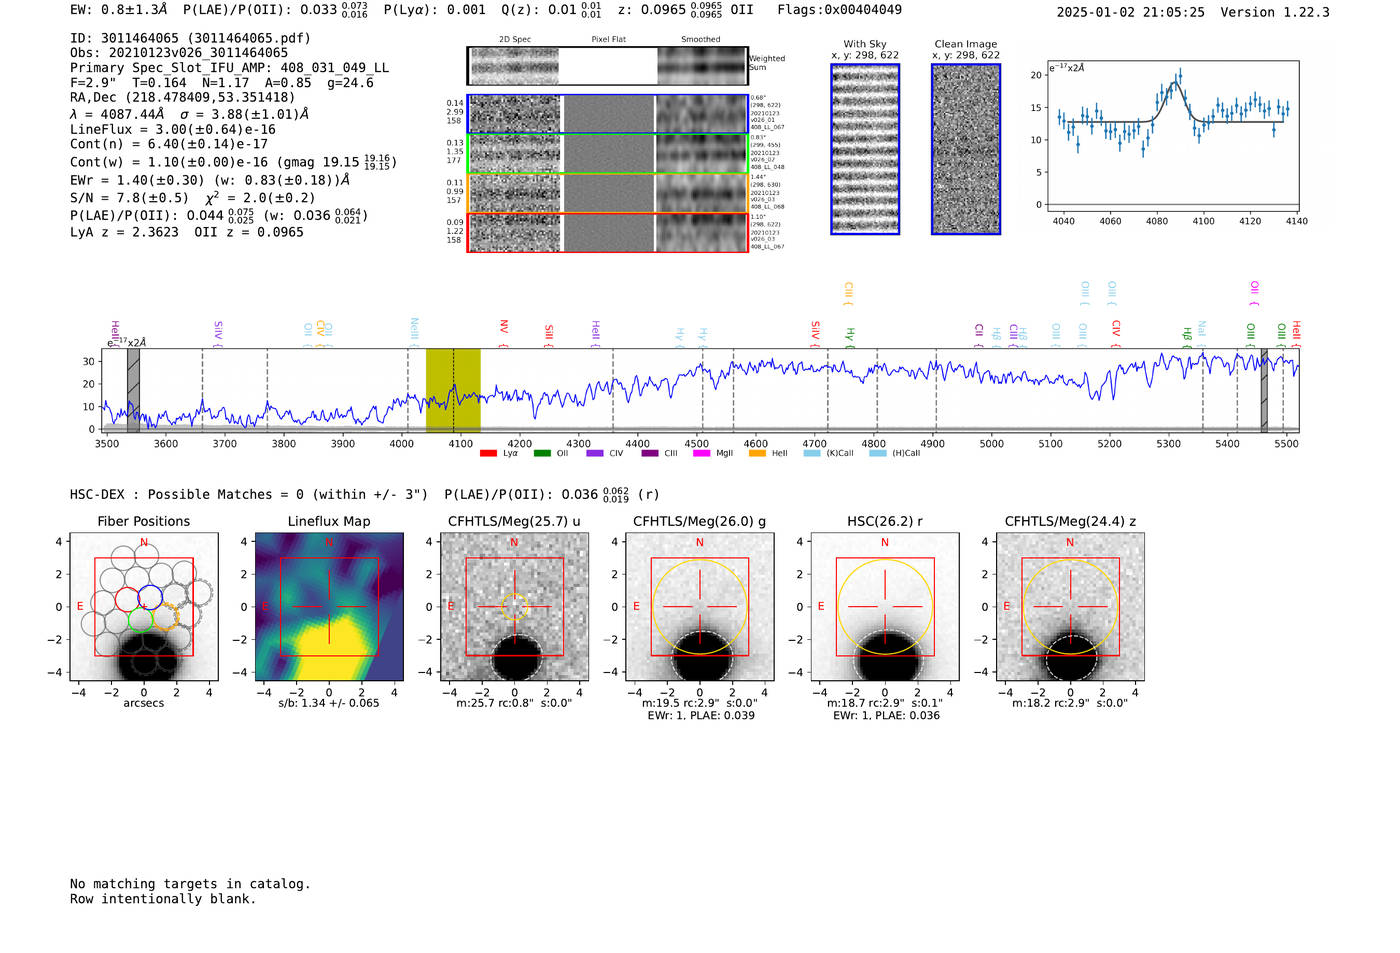Select the 'Row intentionally blank.' text

(x=163, y=899)
